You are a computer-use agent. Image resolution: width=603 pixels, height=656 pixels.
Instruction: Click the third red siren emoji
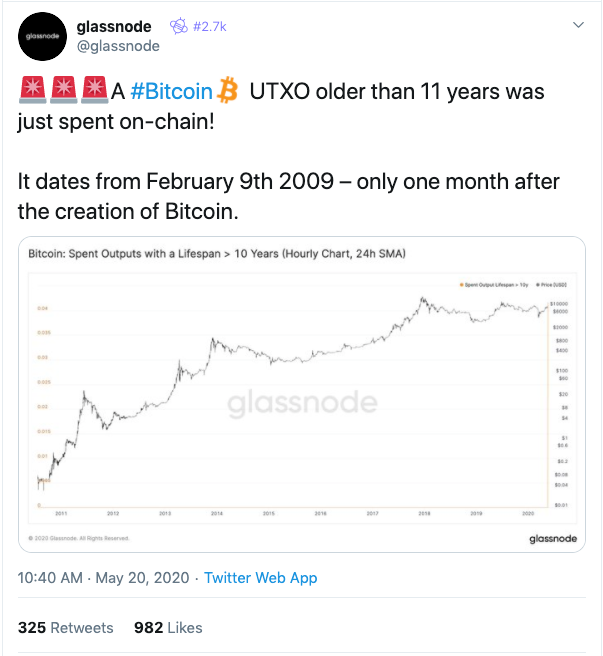[95, 90]
